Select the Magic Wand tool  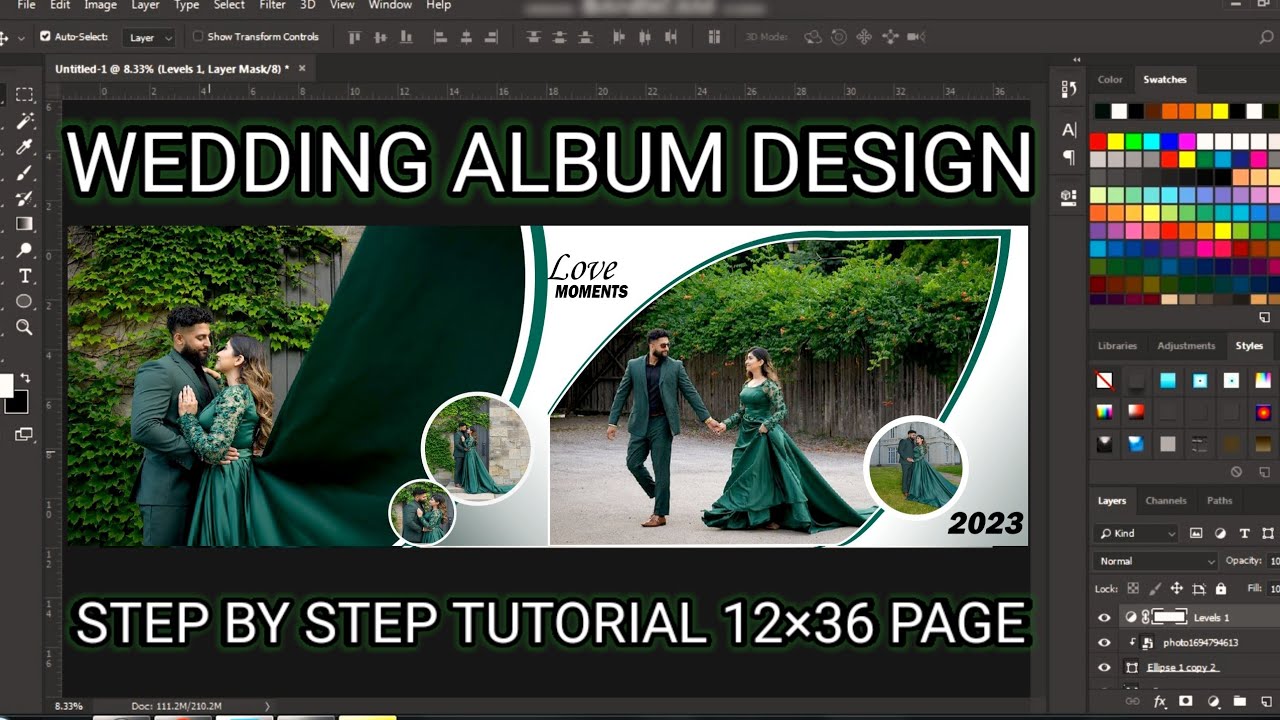pos(24,121)
